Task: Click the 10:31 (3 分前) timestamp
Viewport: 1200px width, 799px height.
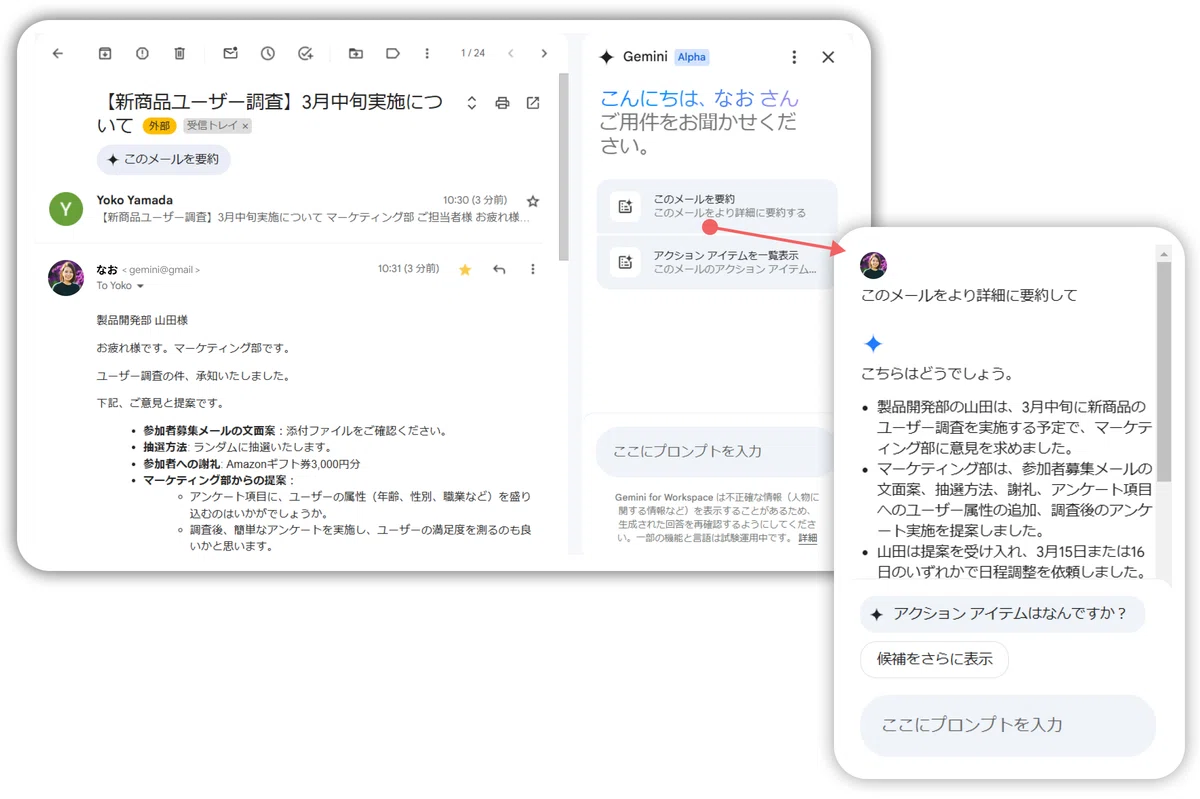Action: pyautogui.click(x=408, y=269)
